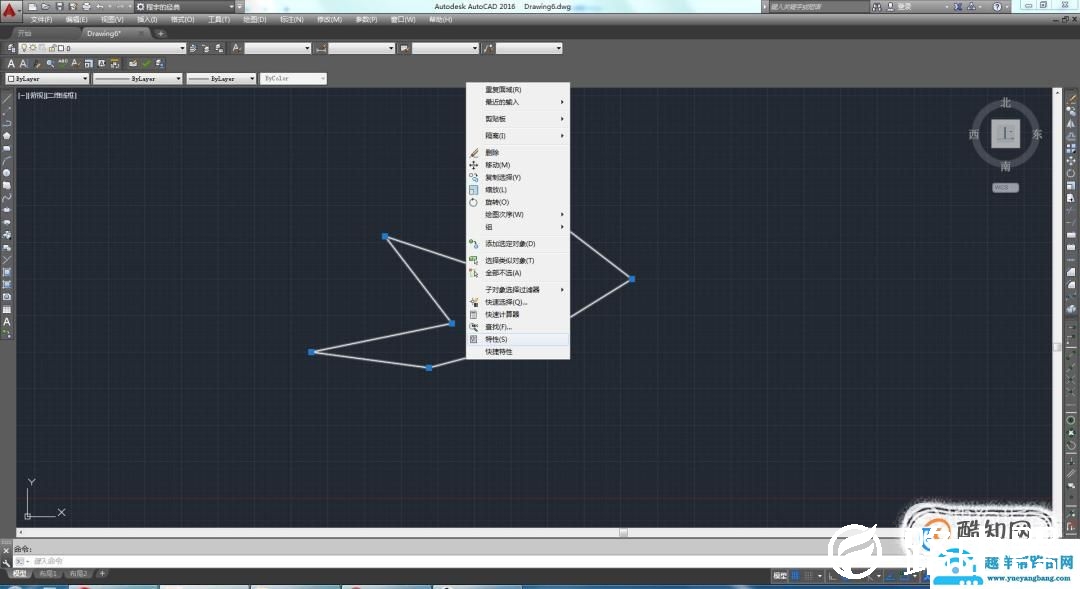Click the new drawing tab plus button
1080x589 pixels.
tap(161, 33)
